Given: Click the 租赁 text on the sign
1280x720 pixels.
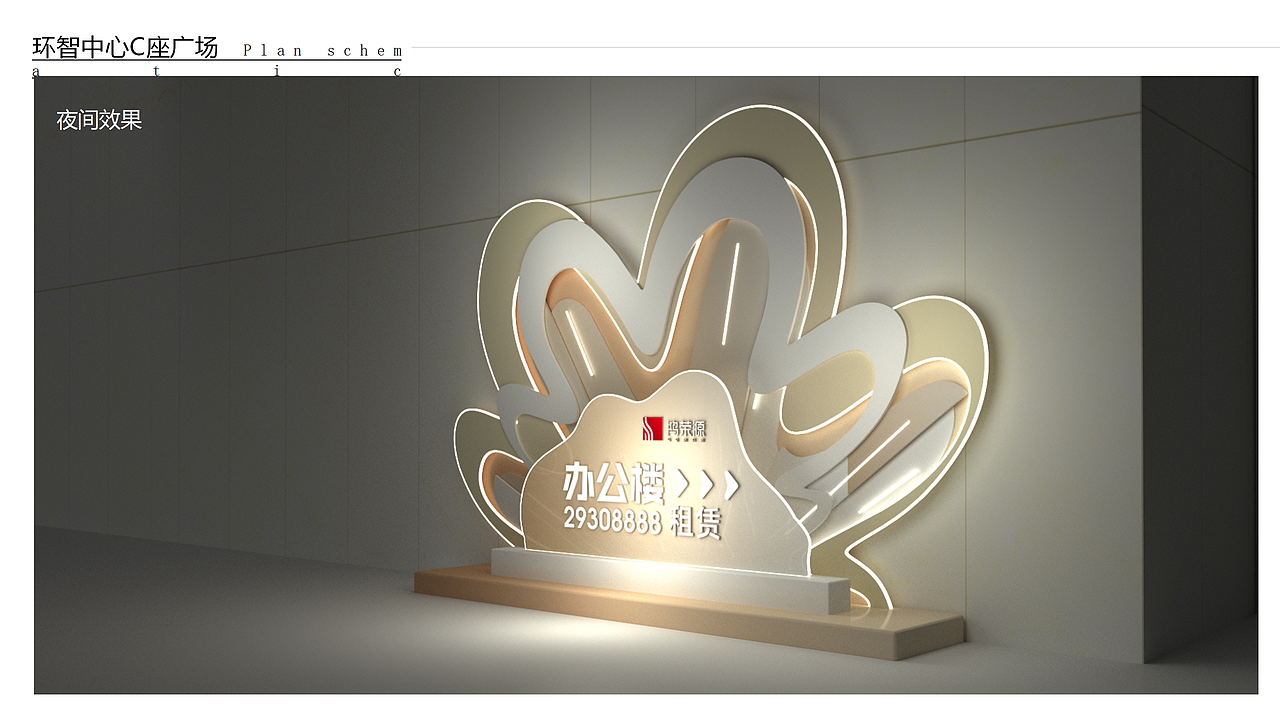Looking at the screenshot, I should (x=696, y=522).
